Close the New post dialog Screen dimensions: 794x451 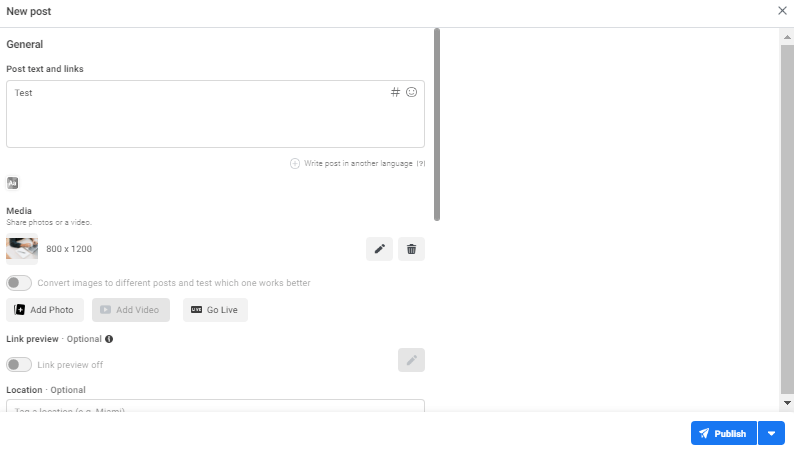pyautogui.click(x=782, y=11)
